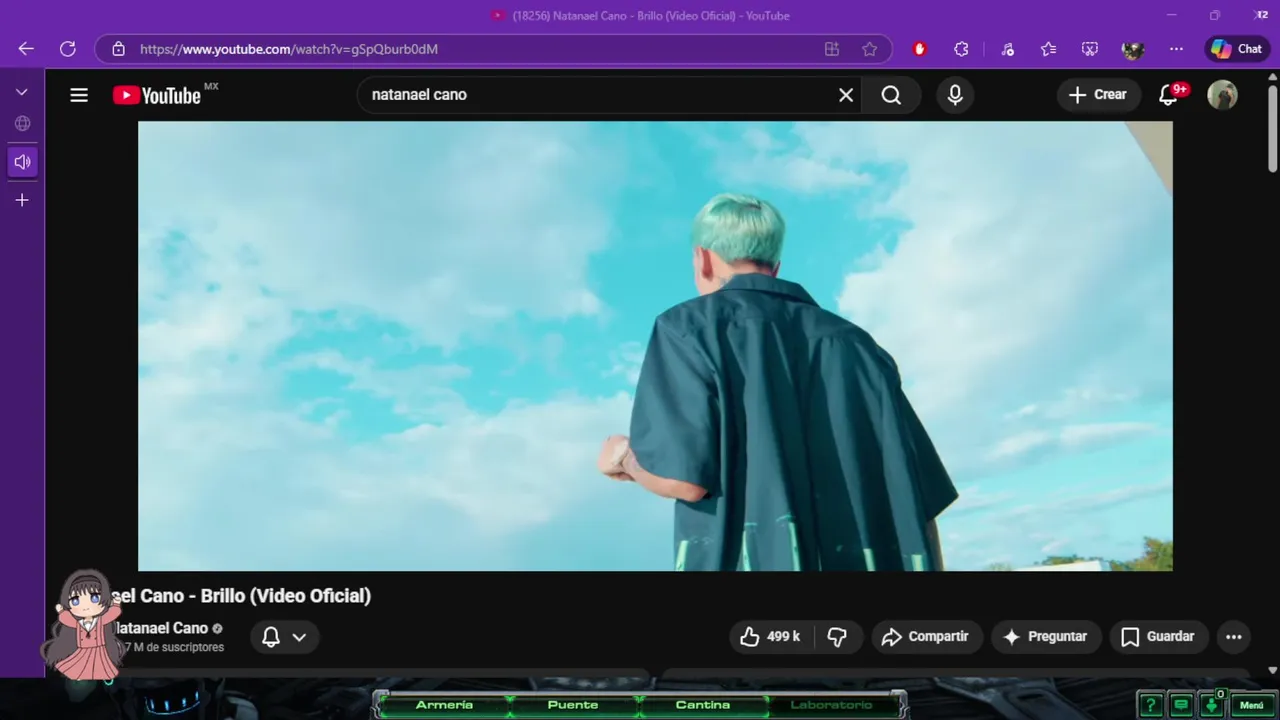Open YouTube notifications bell
Viewport: 1280px width, 720px height.
pyautogui.click(x=1168, y=95)
